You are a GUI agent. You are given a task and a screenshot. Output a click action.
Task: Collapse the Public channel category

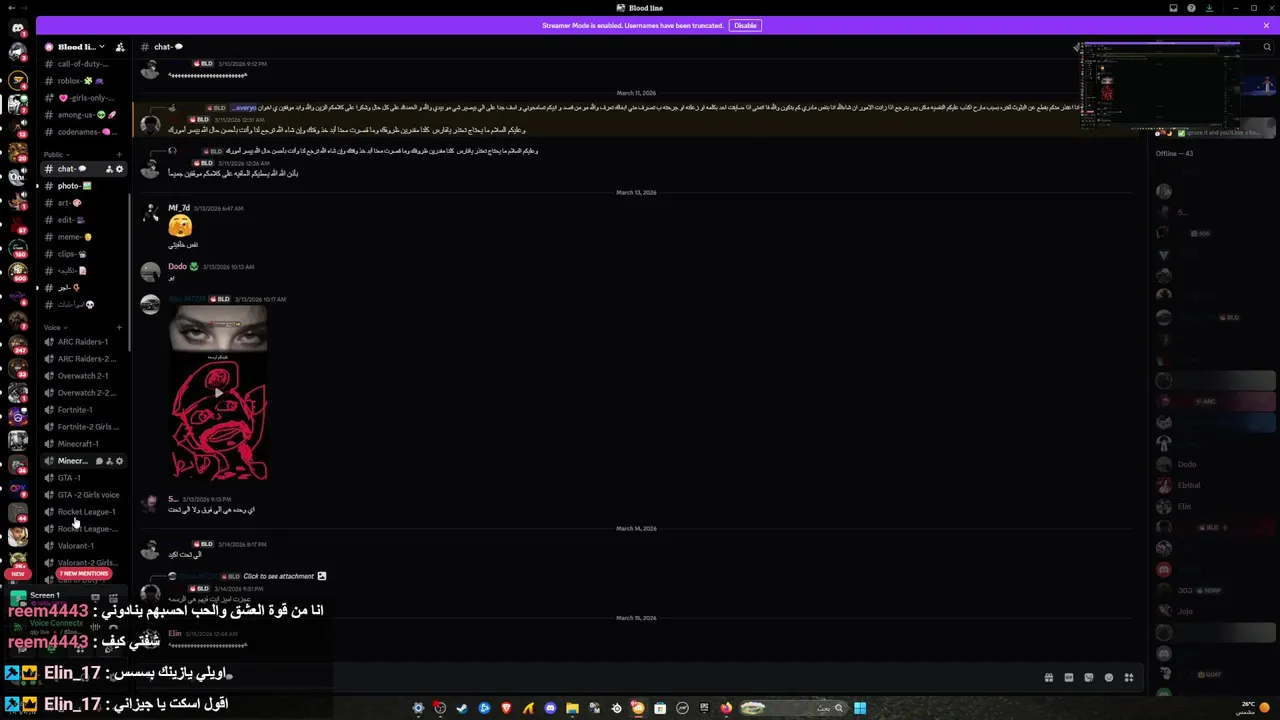54,155
